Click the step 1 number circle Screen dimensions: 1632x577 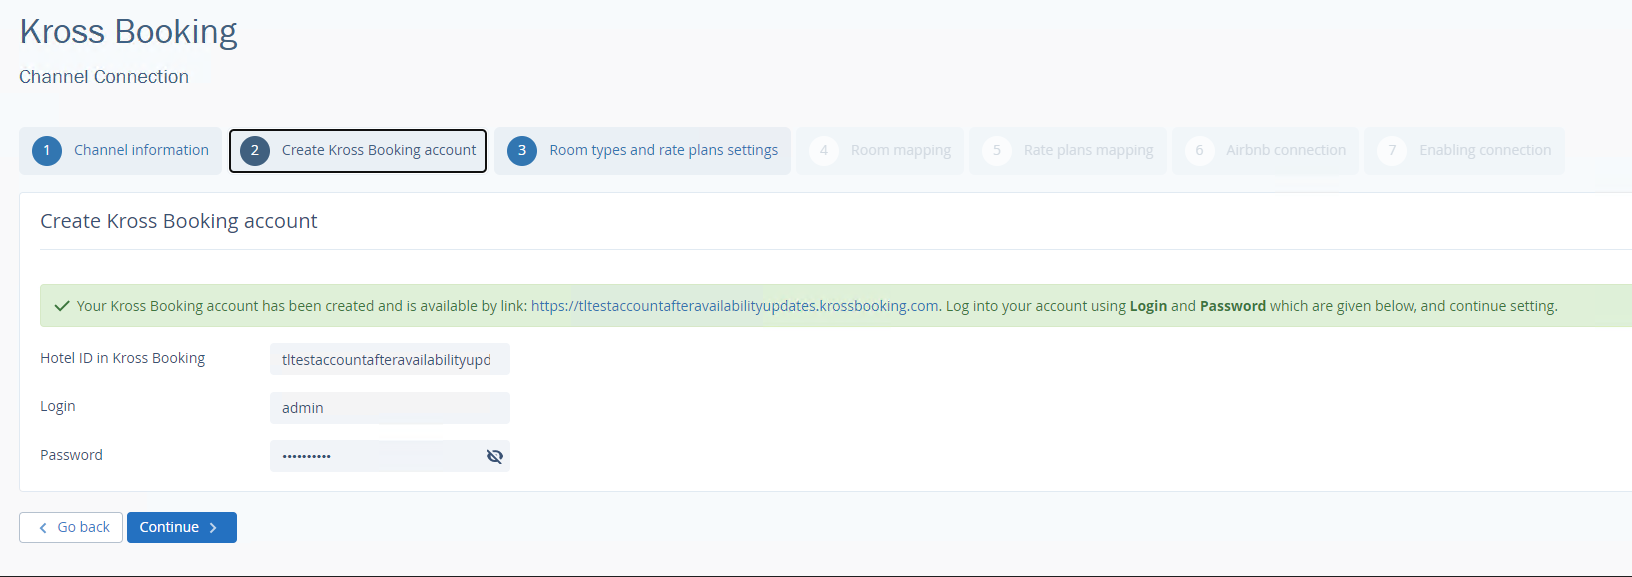click(x=47, y=151)
